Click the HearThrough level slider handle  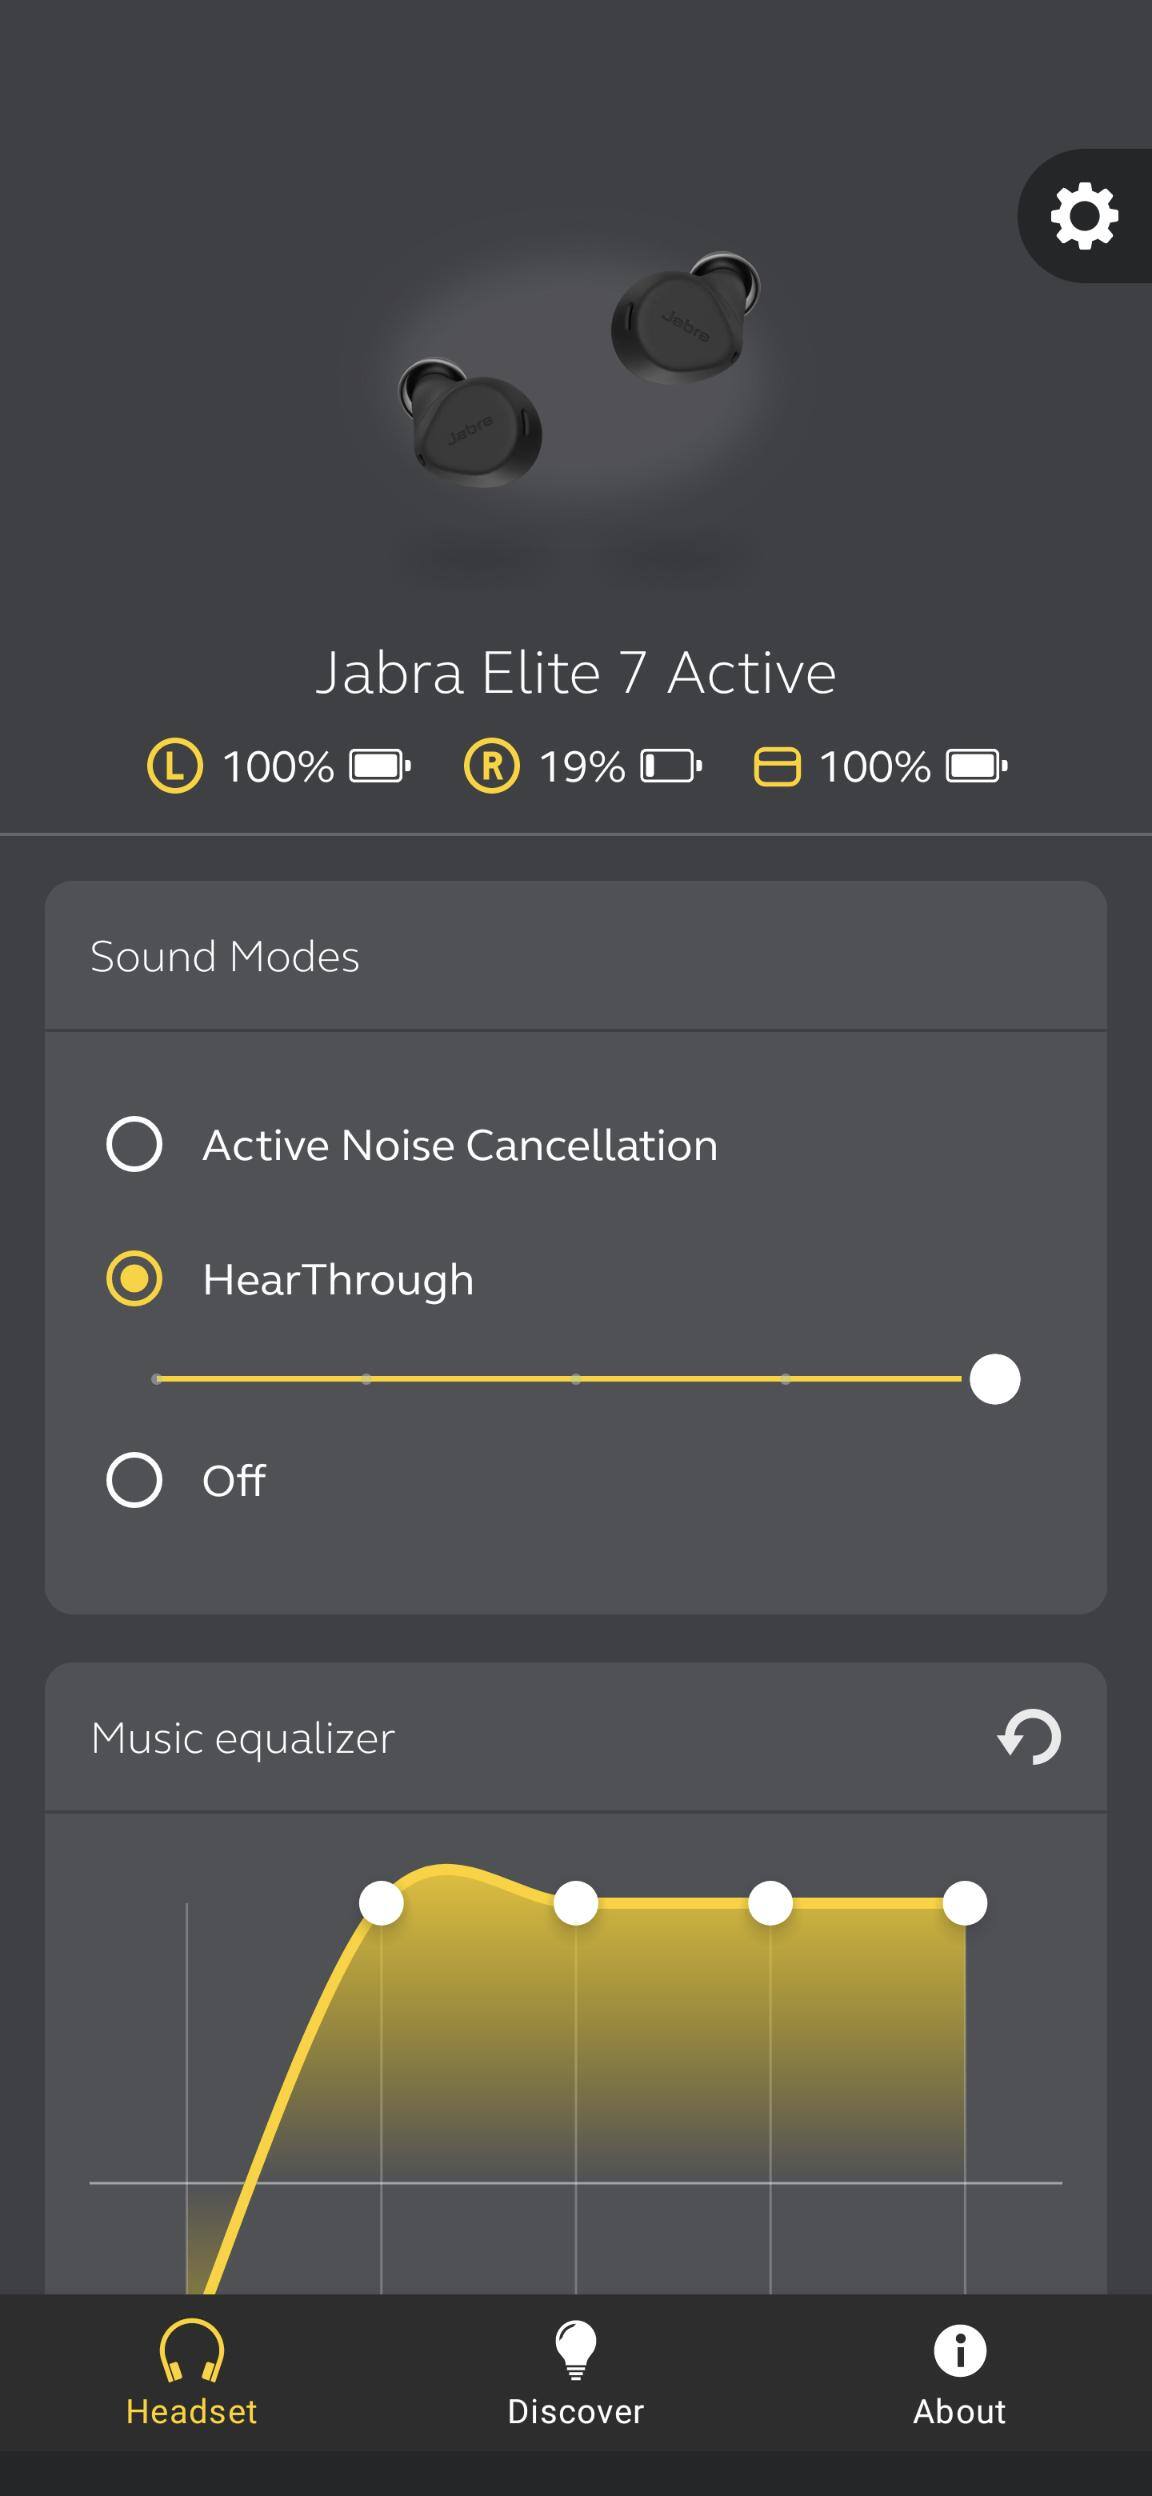(x=994, y=1379)
